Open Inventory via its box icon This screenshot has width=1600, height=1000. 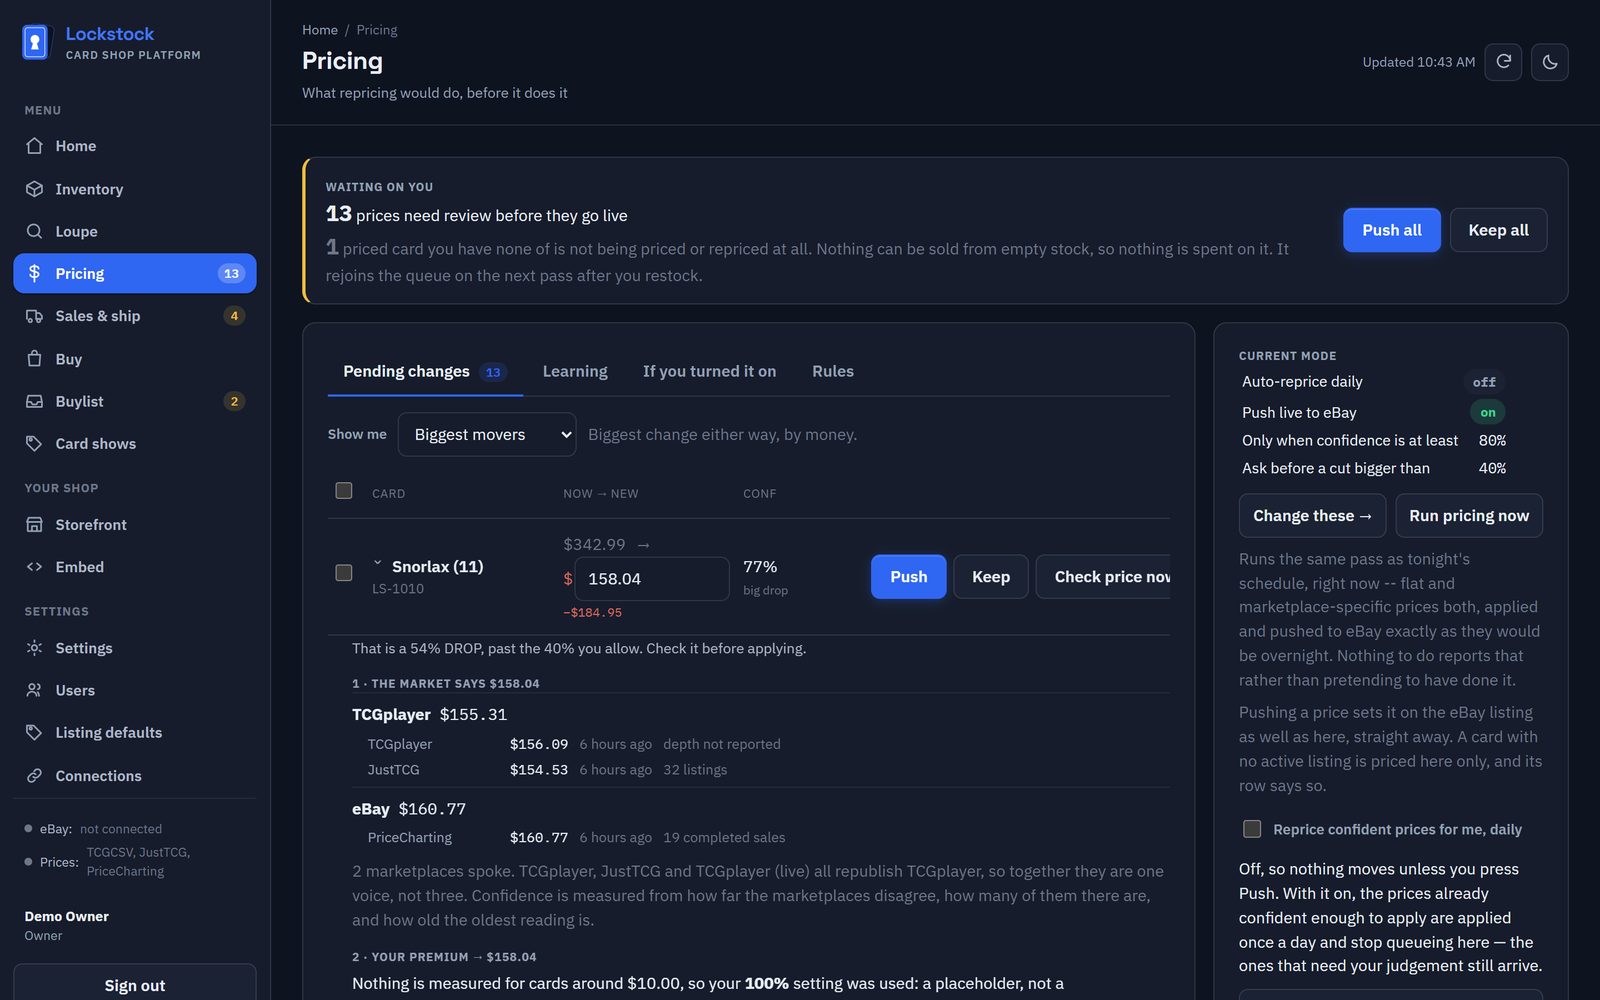(x=34, y=189)
